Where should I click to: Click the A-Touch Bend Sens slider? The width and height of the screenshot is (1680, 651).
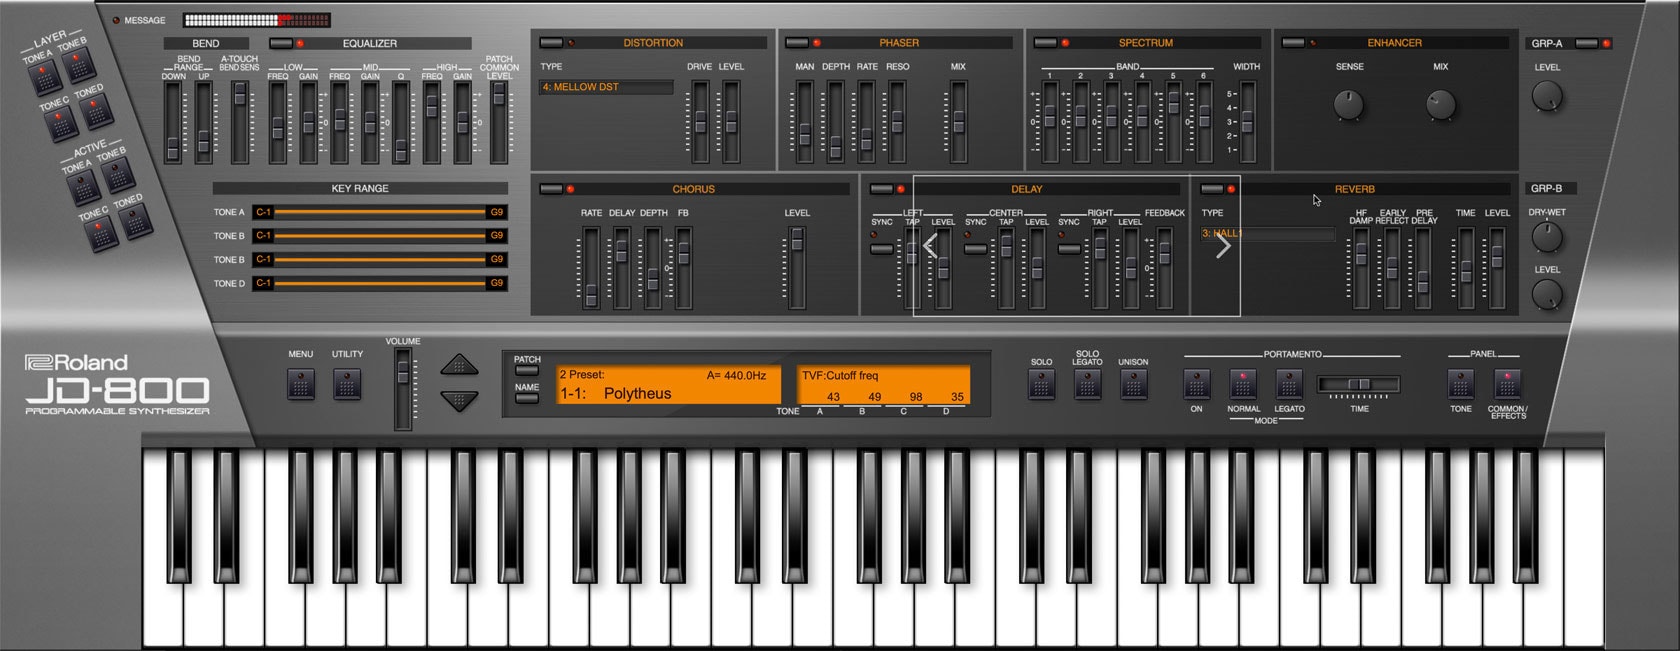[239, 122]
